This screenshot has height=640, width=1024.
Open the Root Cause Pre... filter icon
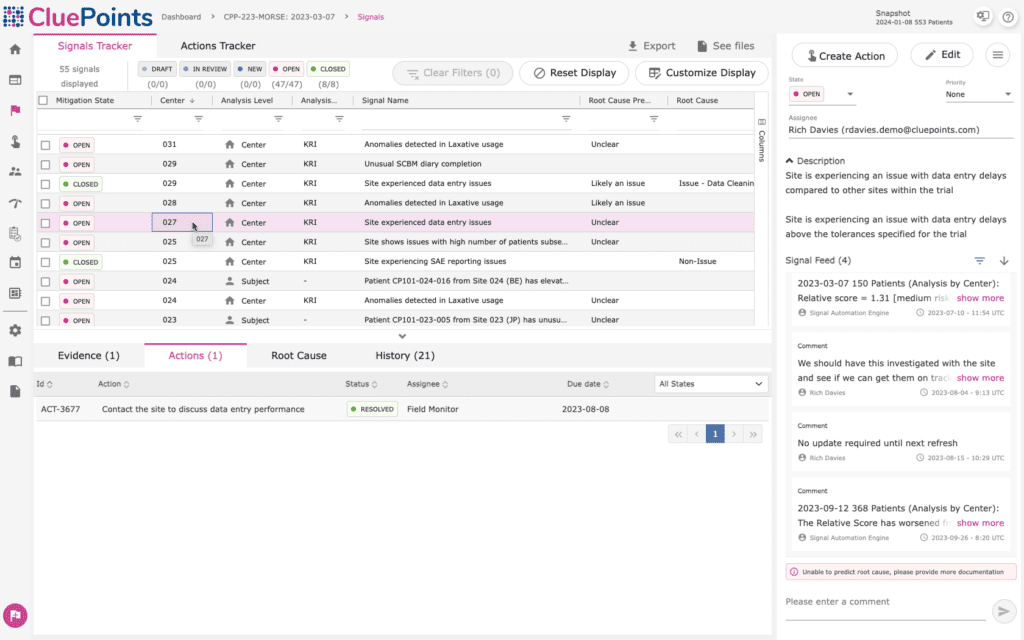(654, 119)
